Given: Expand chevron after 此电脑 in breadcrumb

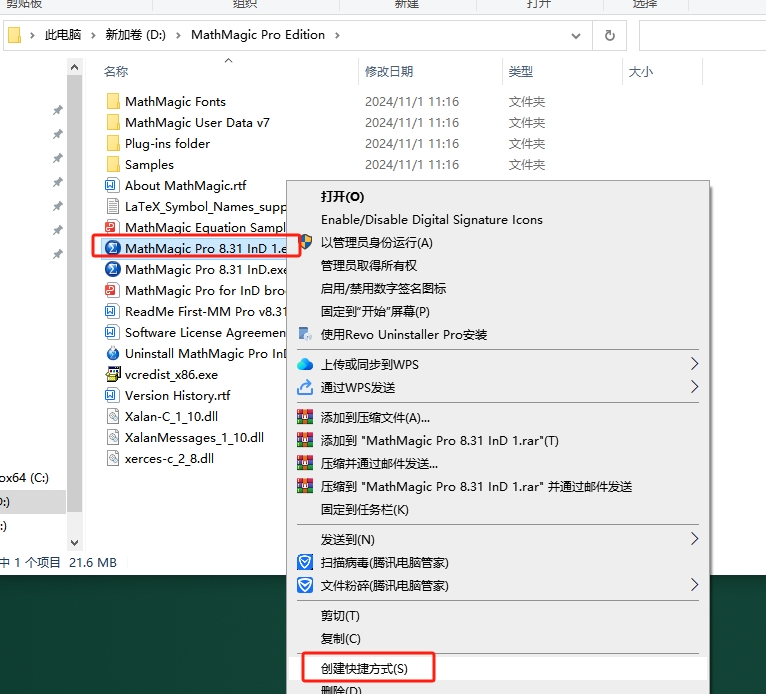Looking at the screenshot, I should tap(93, 35).
